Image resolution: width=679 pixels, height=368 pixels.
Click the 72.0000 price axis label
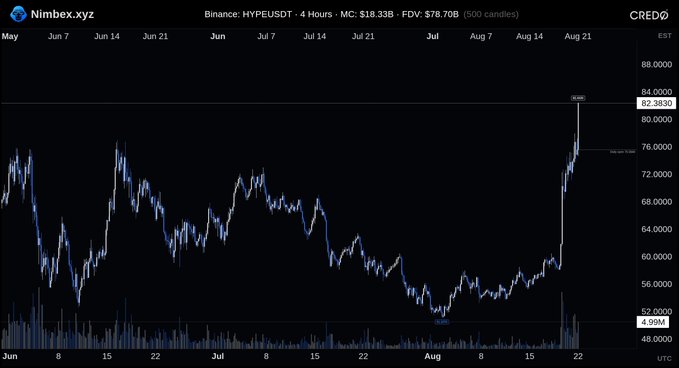(x=656, y=174)
